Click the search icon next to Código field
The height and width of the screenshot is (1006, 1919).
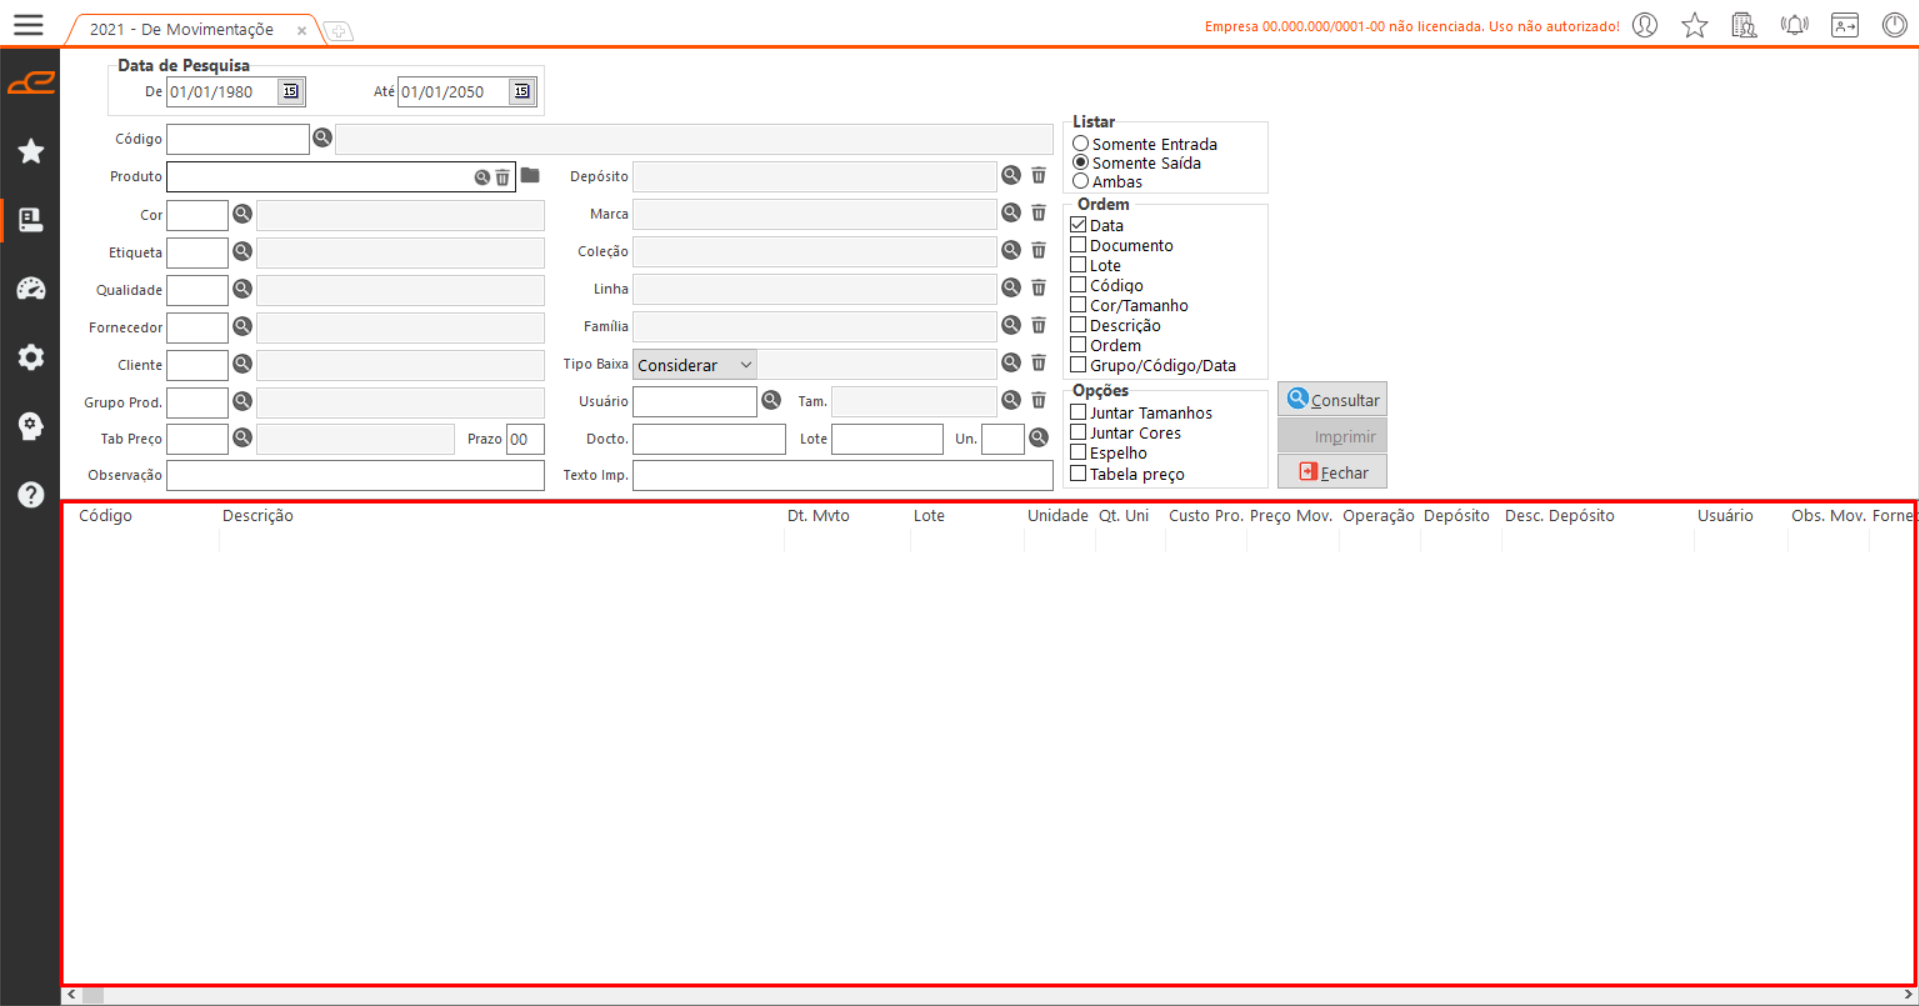tap(322, 138)
